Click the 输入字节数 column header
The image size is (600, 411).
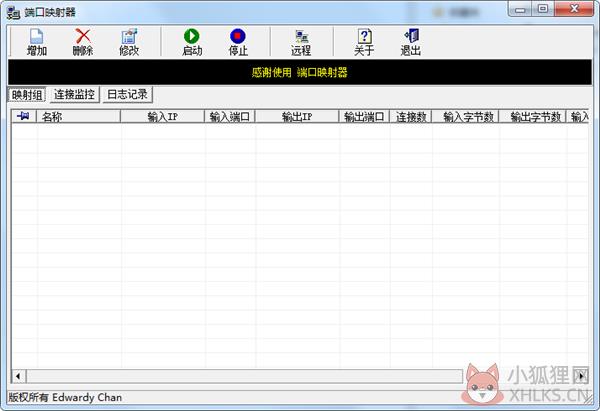465,116
